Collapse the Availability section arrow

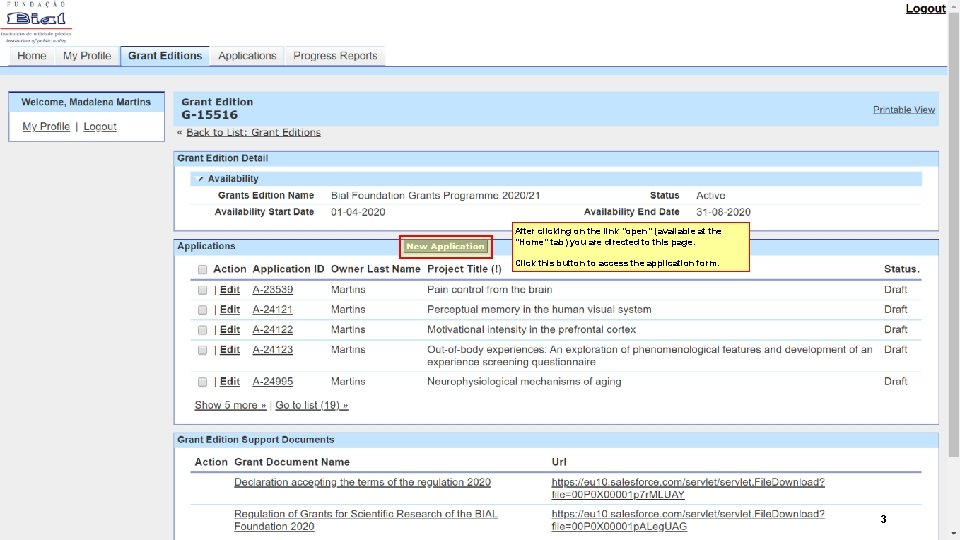(200, 179)
